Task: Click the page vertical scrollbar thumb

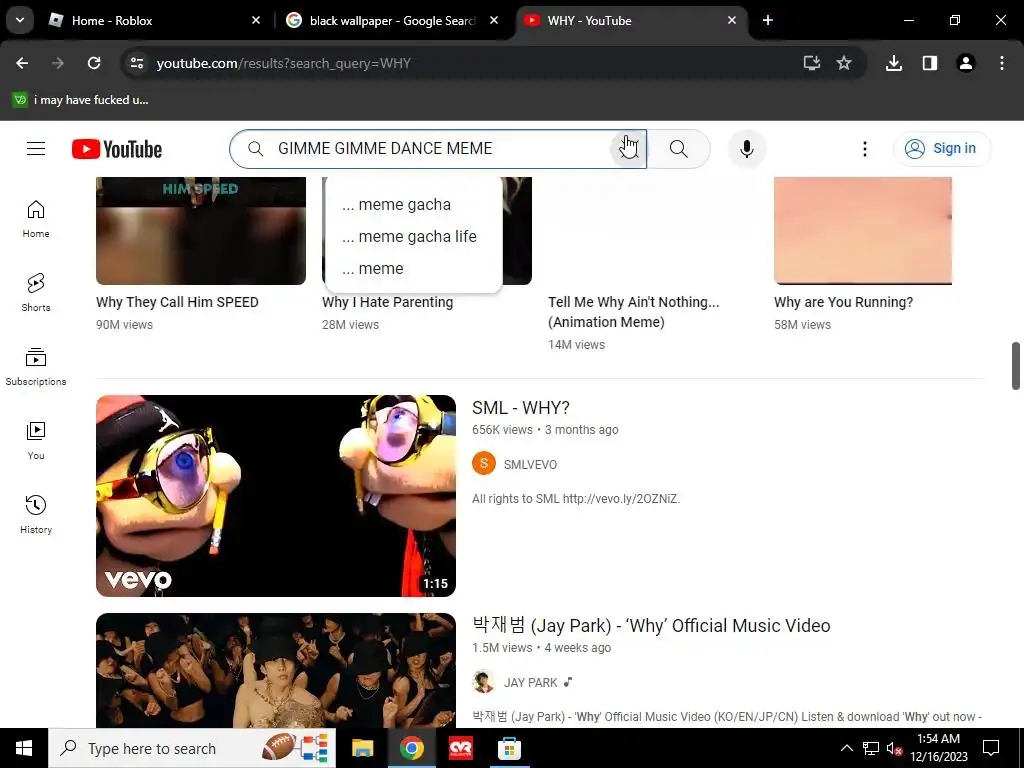Action: (x=1016, y=365)
